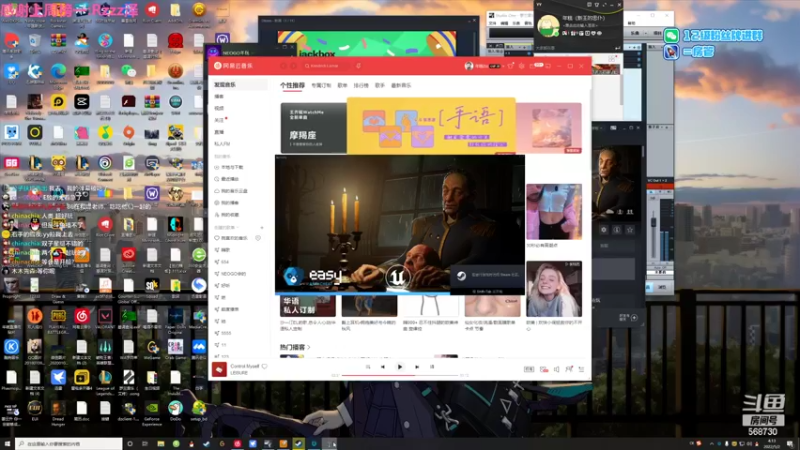Viewport: 800px width, 450px height.
Task: Switch to the 歌单 tab
Action: [342, 85]
